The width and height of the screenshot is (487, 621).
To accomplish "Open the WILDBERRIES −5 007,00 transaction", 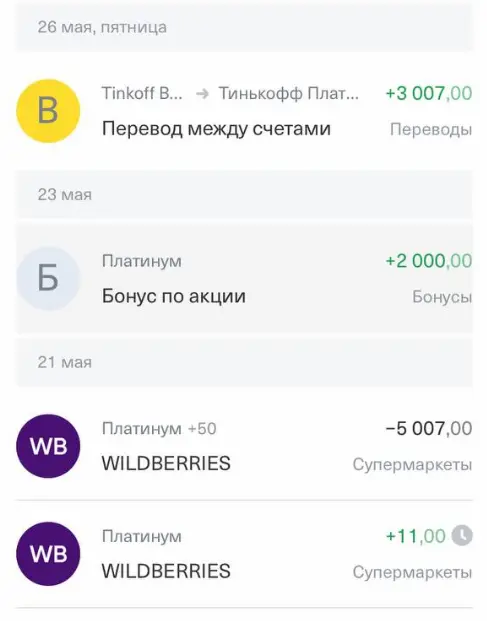I will point(244,446).
